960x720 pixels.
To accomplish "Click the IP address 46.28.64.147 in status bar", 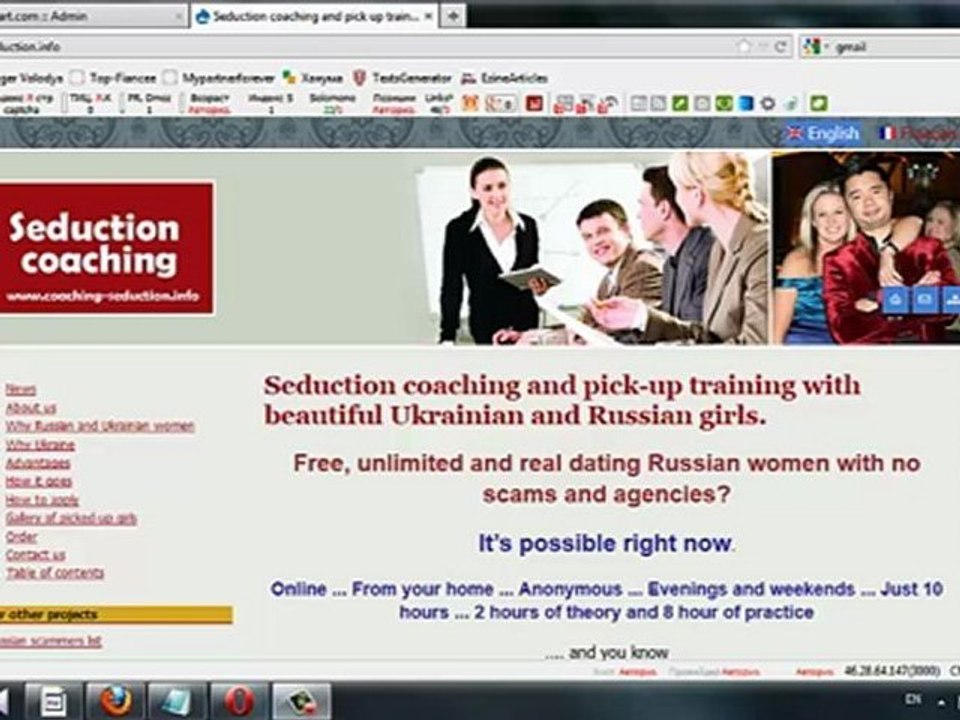I will pyautogui.click(x=891, y=671).
